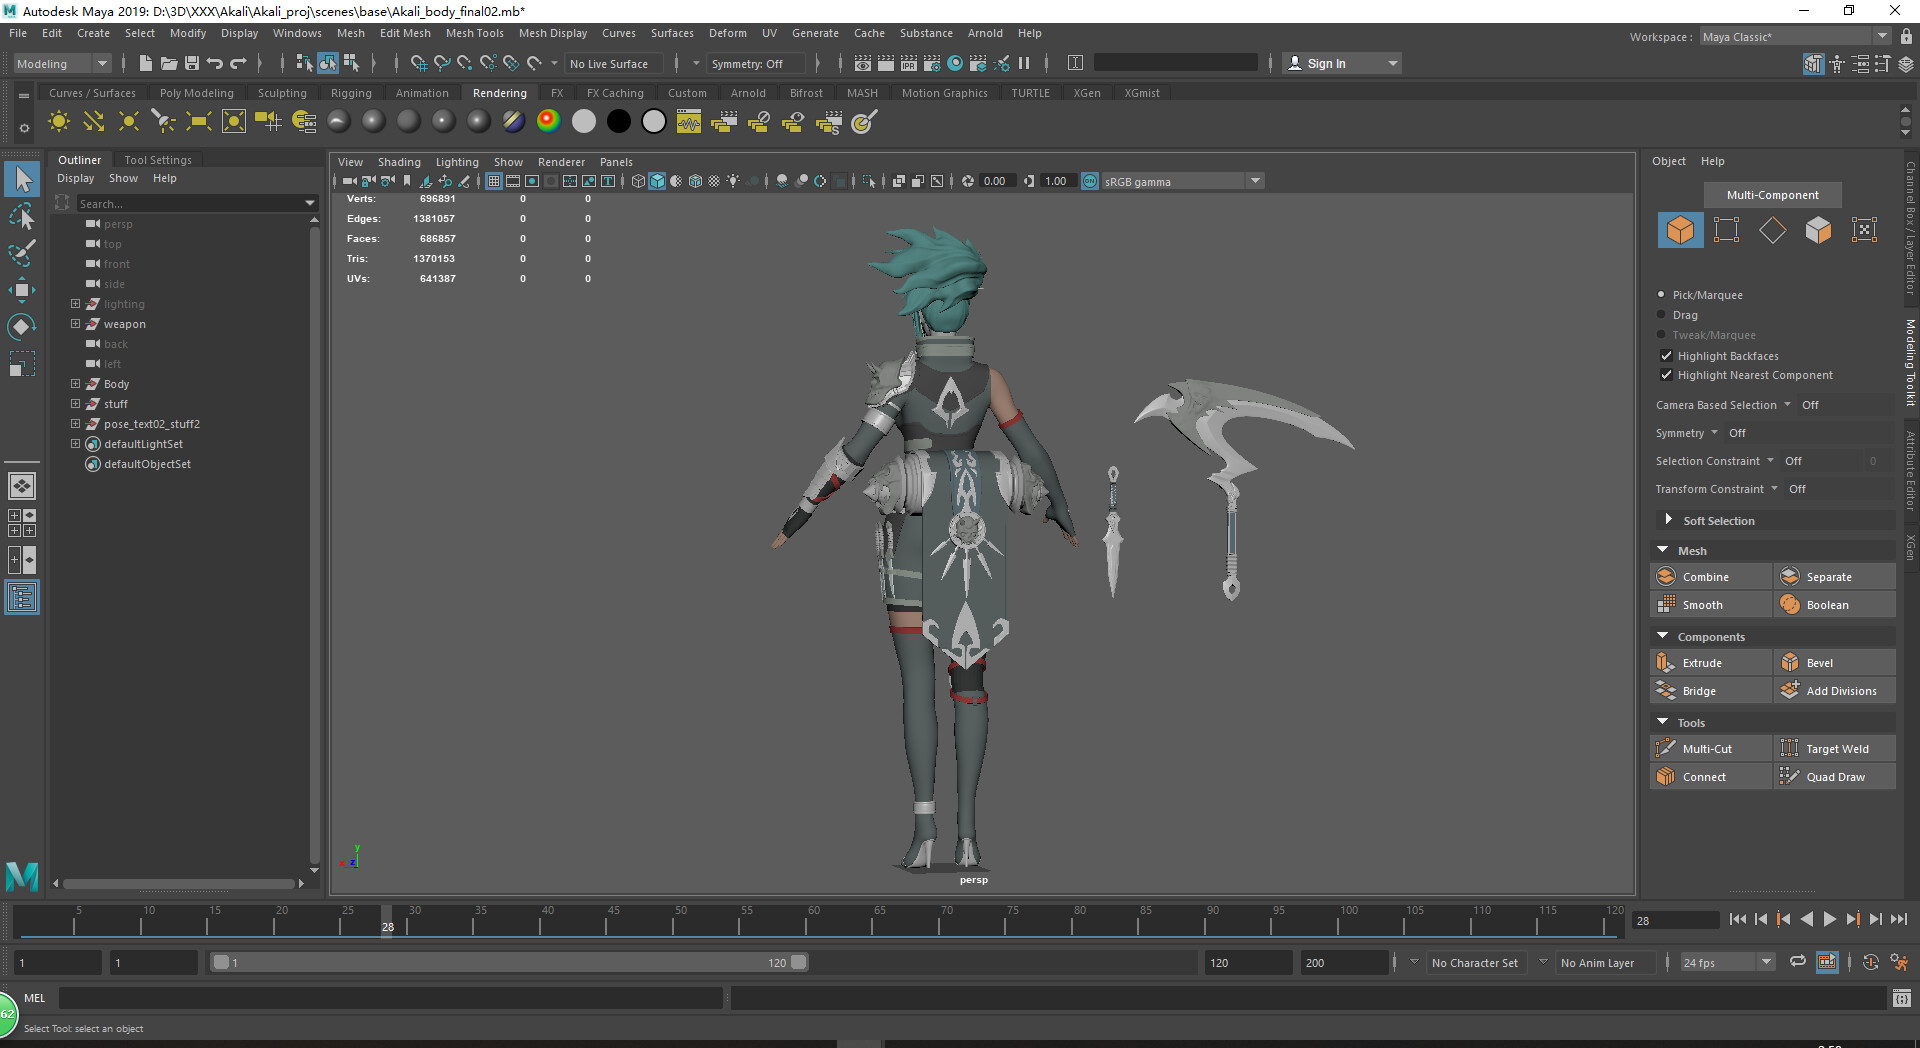The height and width of the screenshot is (1048, 1920).
Task: Select Pick/Marquee radio option
Action: coord(1662,295)
